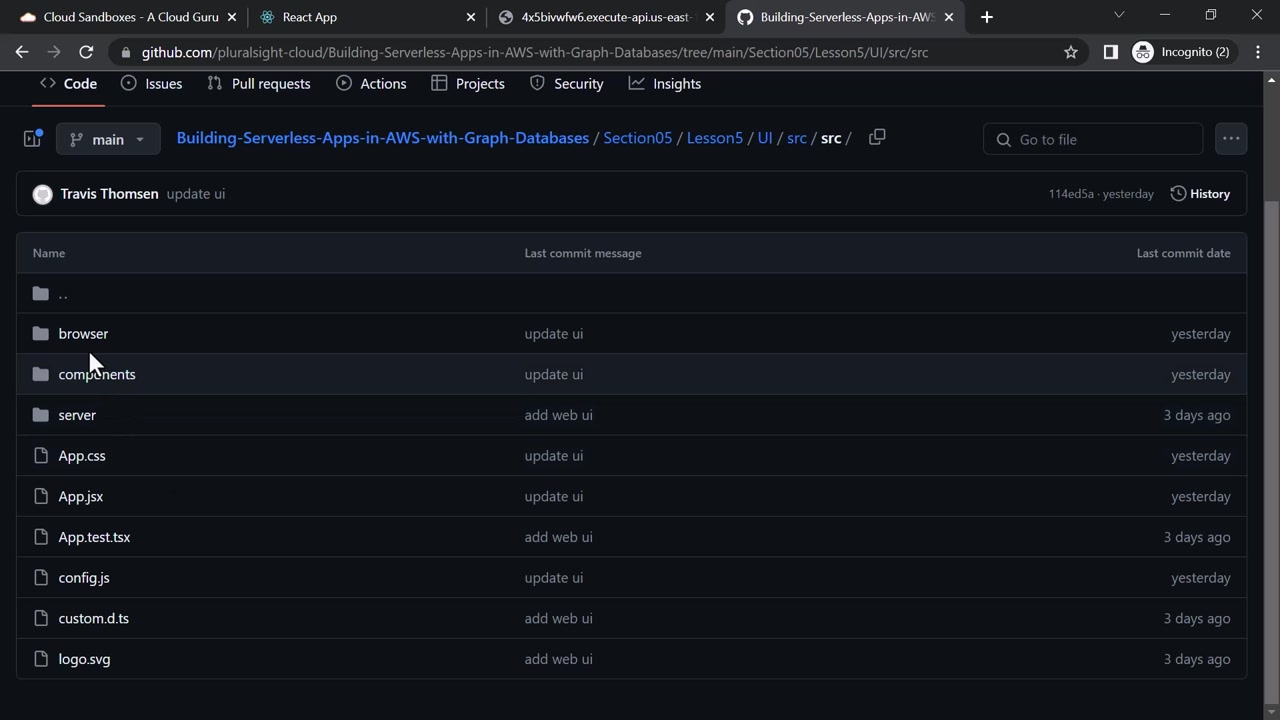Reload the page

pos(86,52)
